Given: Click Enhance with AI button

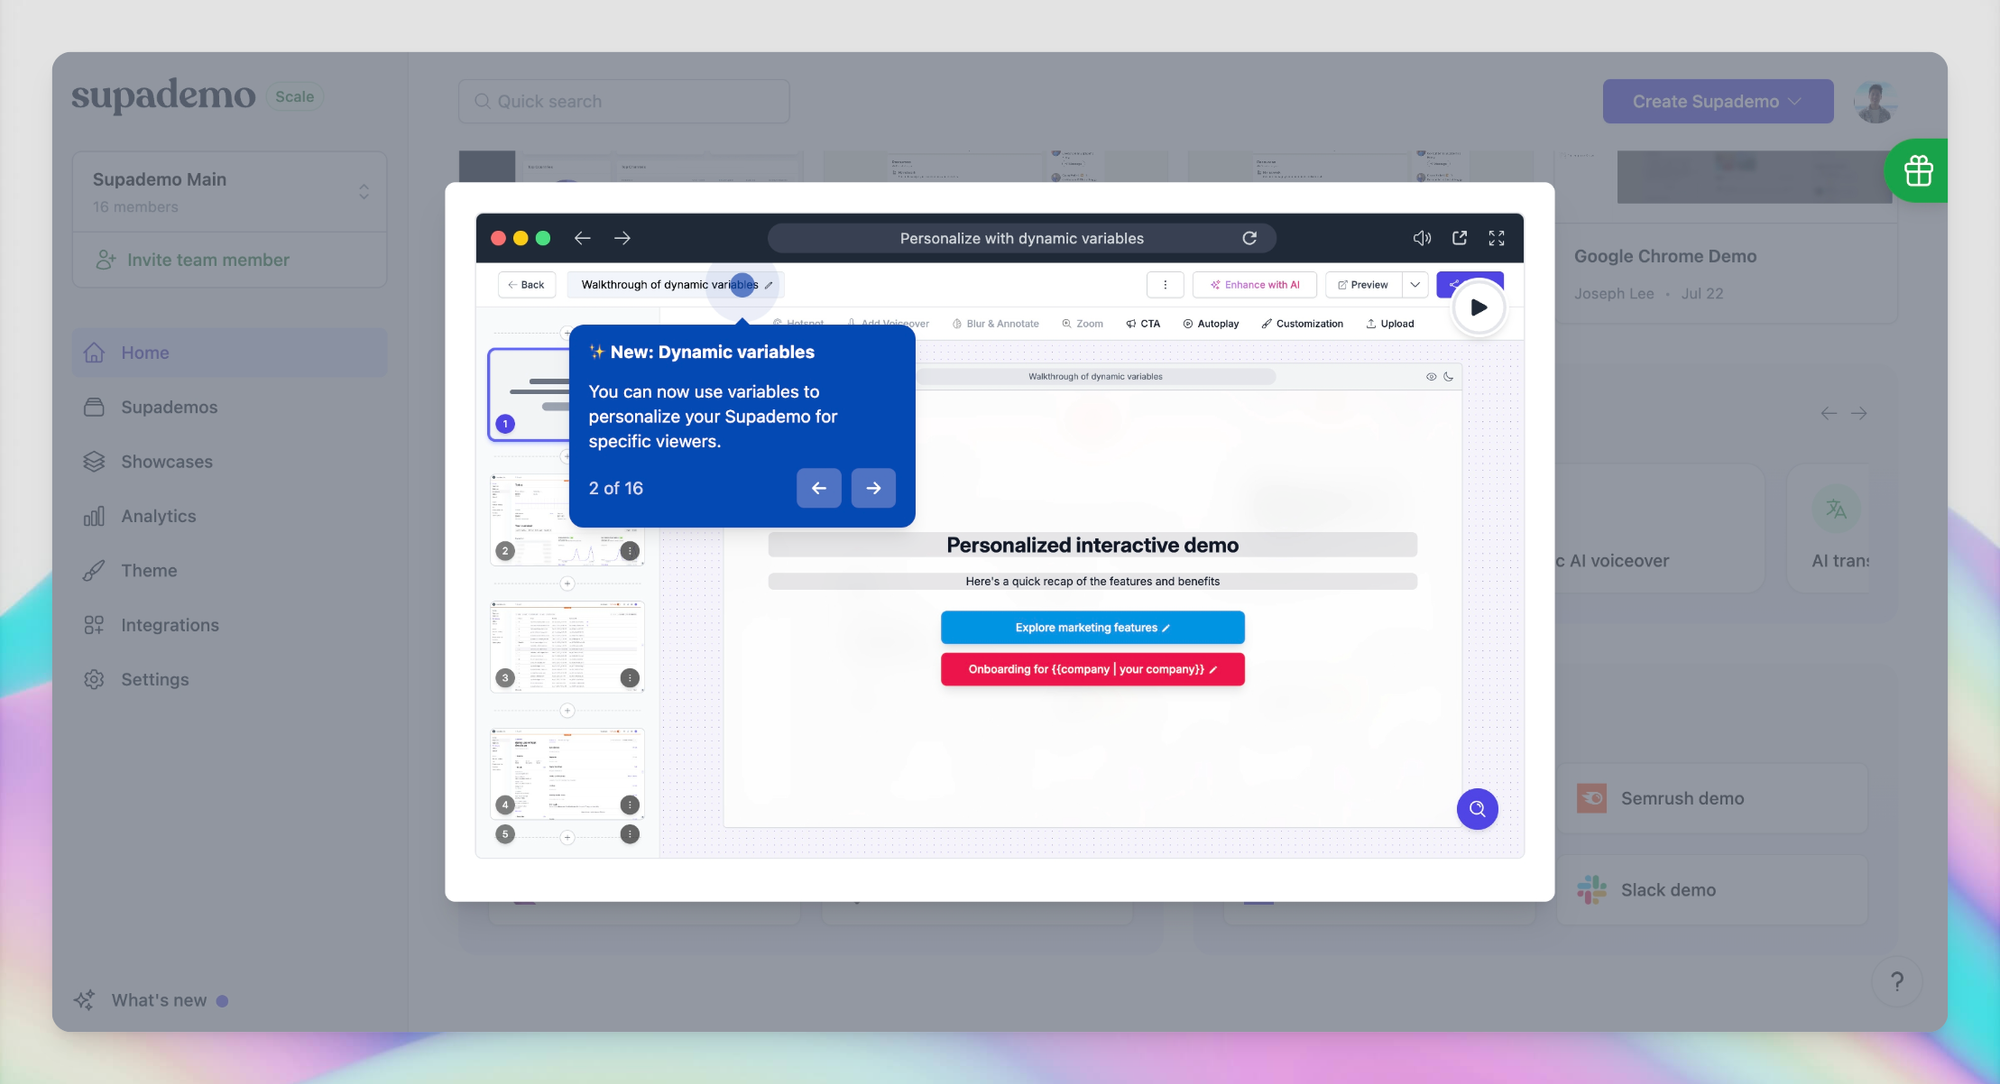Looking at the screenshot, I should (x=1254, y=285).
